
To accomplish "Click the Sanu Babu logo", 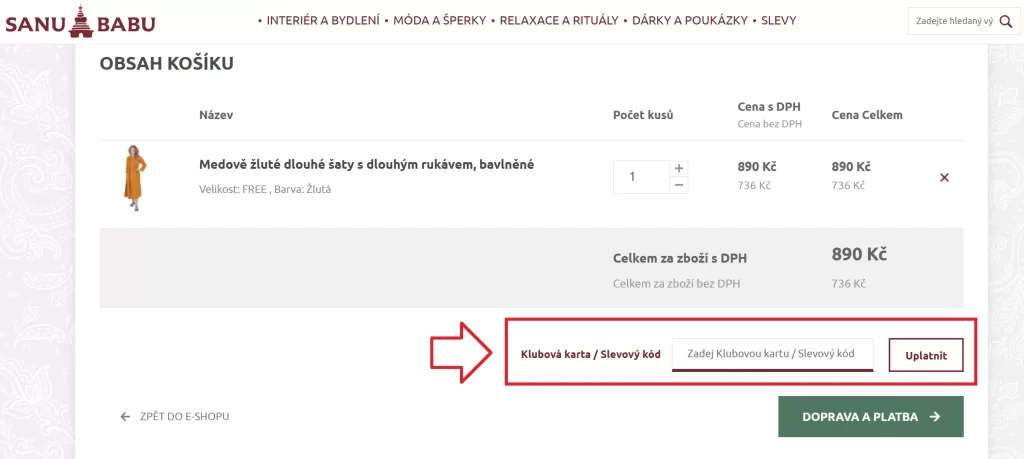I will tap(80, 22).
